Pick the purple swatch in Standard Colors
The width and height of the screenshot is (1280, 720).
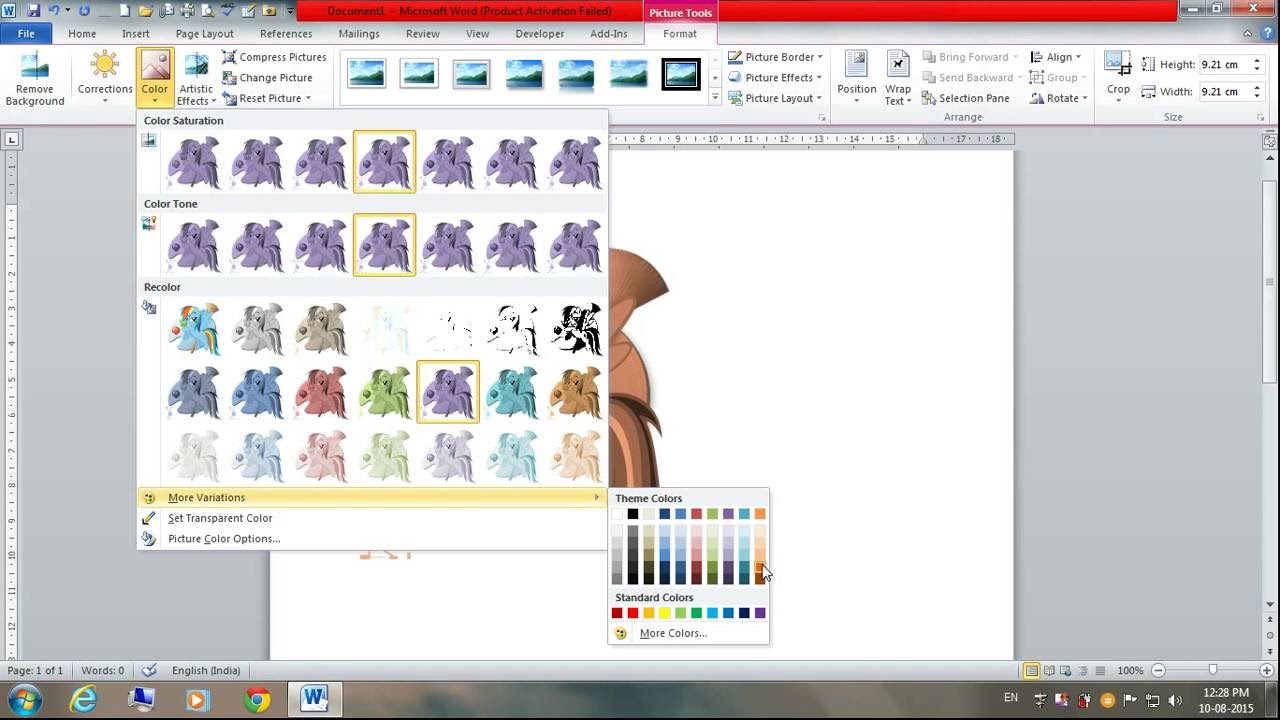760,613
